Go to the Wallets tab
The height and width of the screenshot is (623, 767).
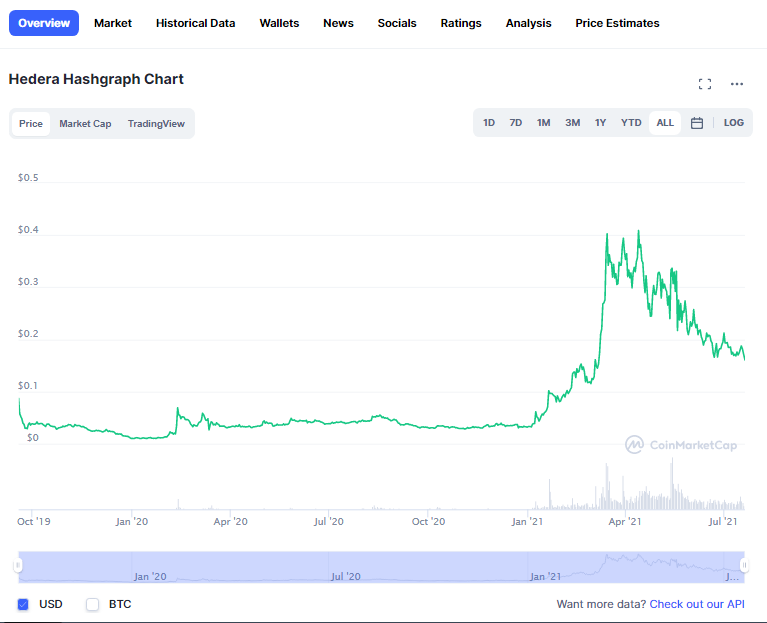[279, 23]
